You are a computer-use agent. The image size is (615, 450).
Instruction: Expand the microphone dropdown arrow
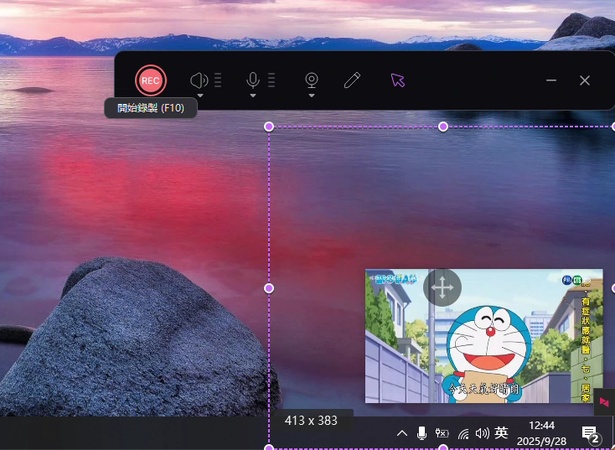click(253, 96)
